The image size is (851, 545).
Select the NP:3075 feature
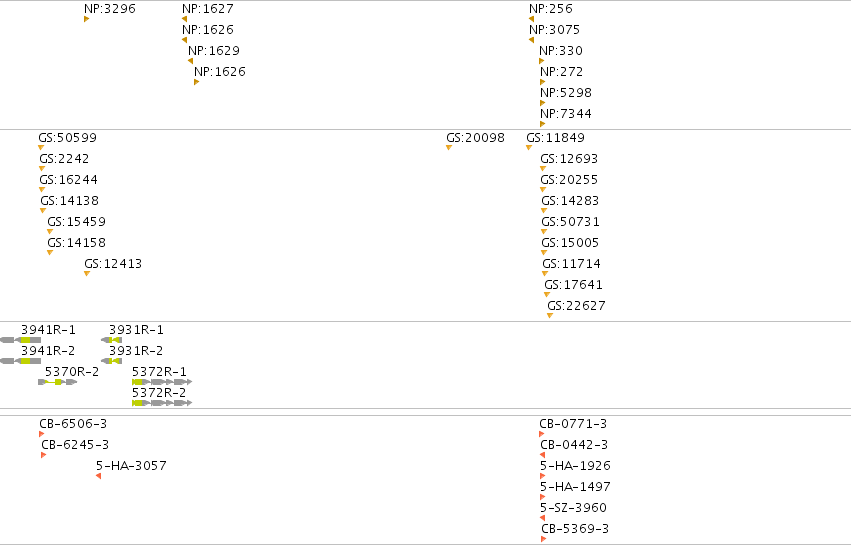pos(555,29)
